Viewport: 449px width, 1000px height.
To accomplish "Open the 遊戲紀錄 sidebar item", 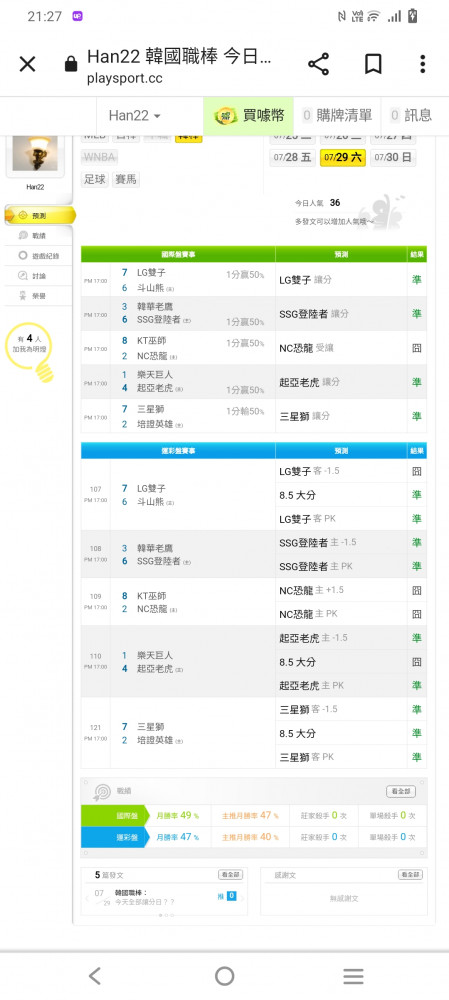I will 38,256.
